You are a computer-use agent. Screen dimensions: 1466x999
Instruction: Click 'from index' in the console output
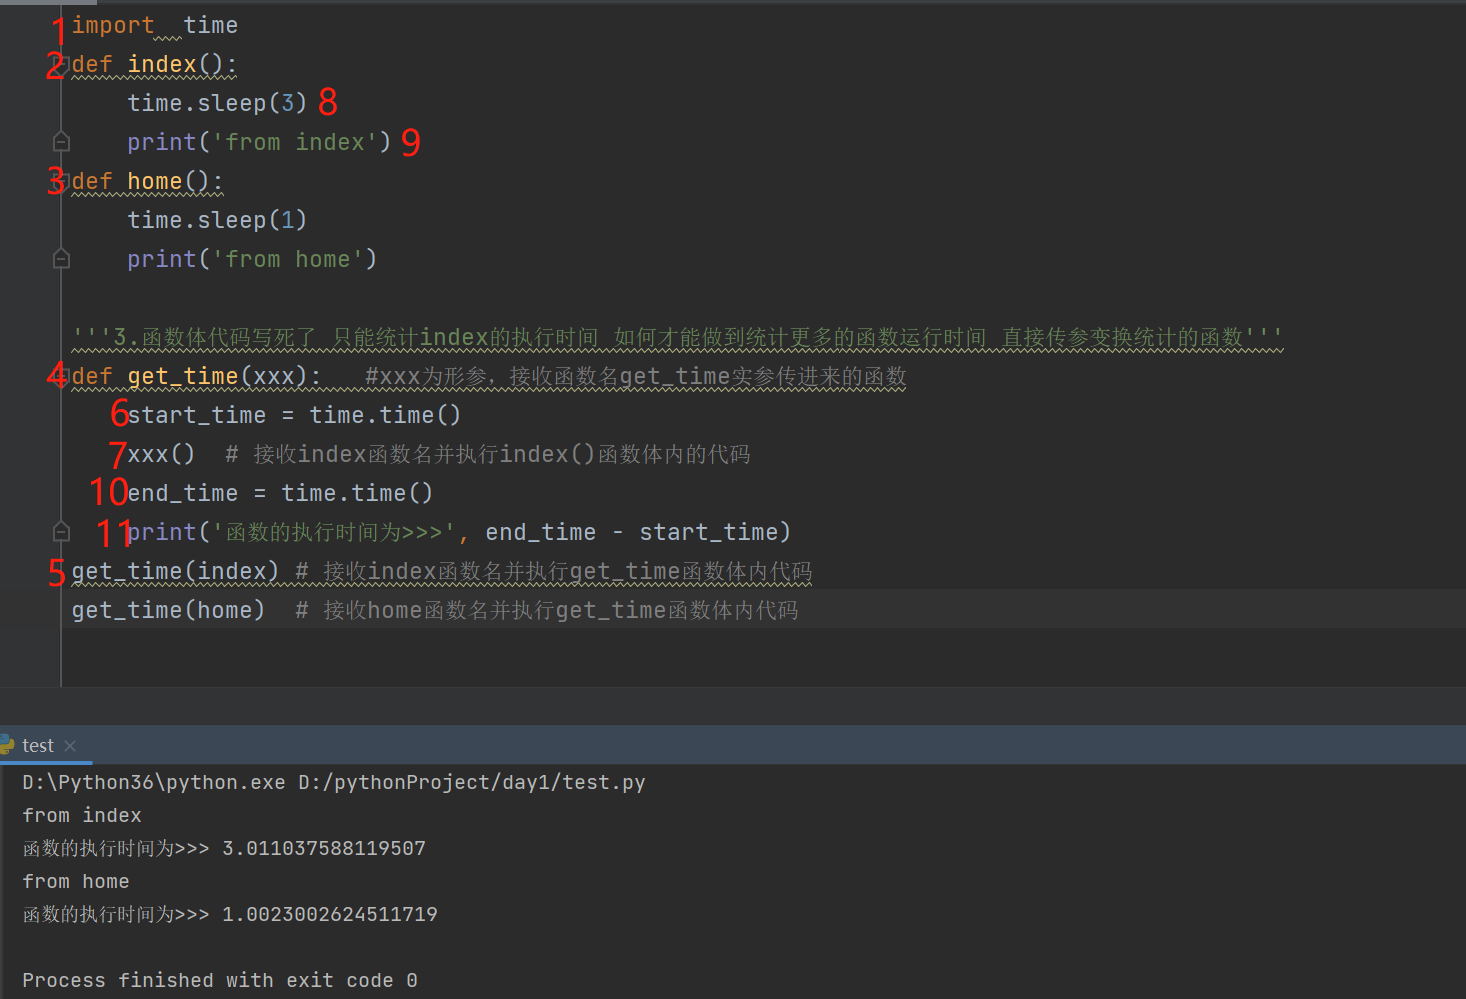tap(82, 816)
